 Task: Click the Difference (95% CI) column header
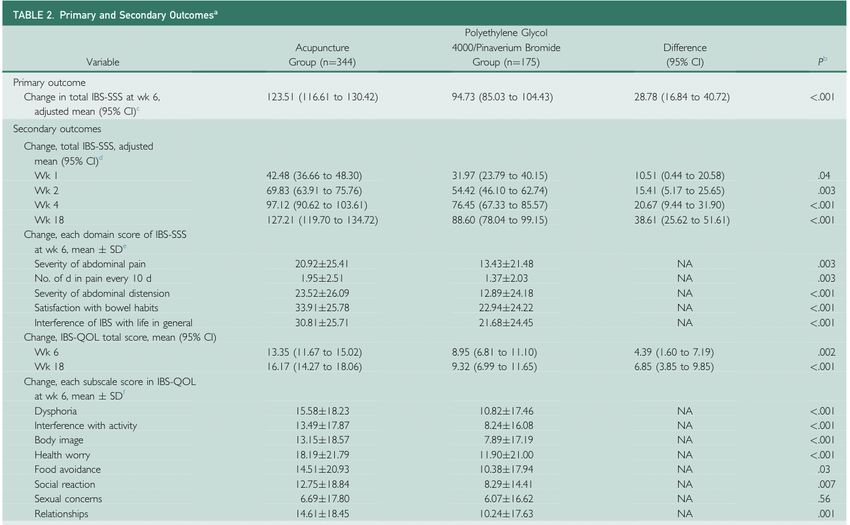(685, 55)
